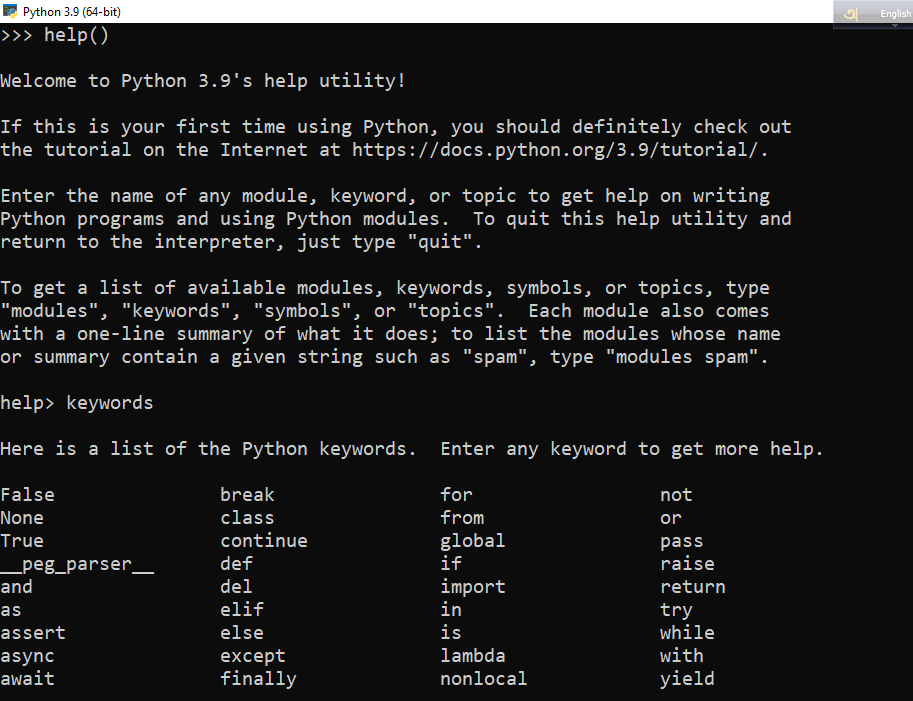Click the Python icon in the title bar
The height and width of the screenshot is (701, 913).
click(10, 11)
